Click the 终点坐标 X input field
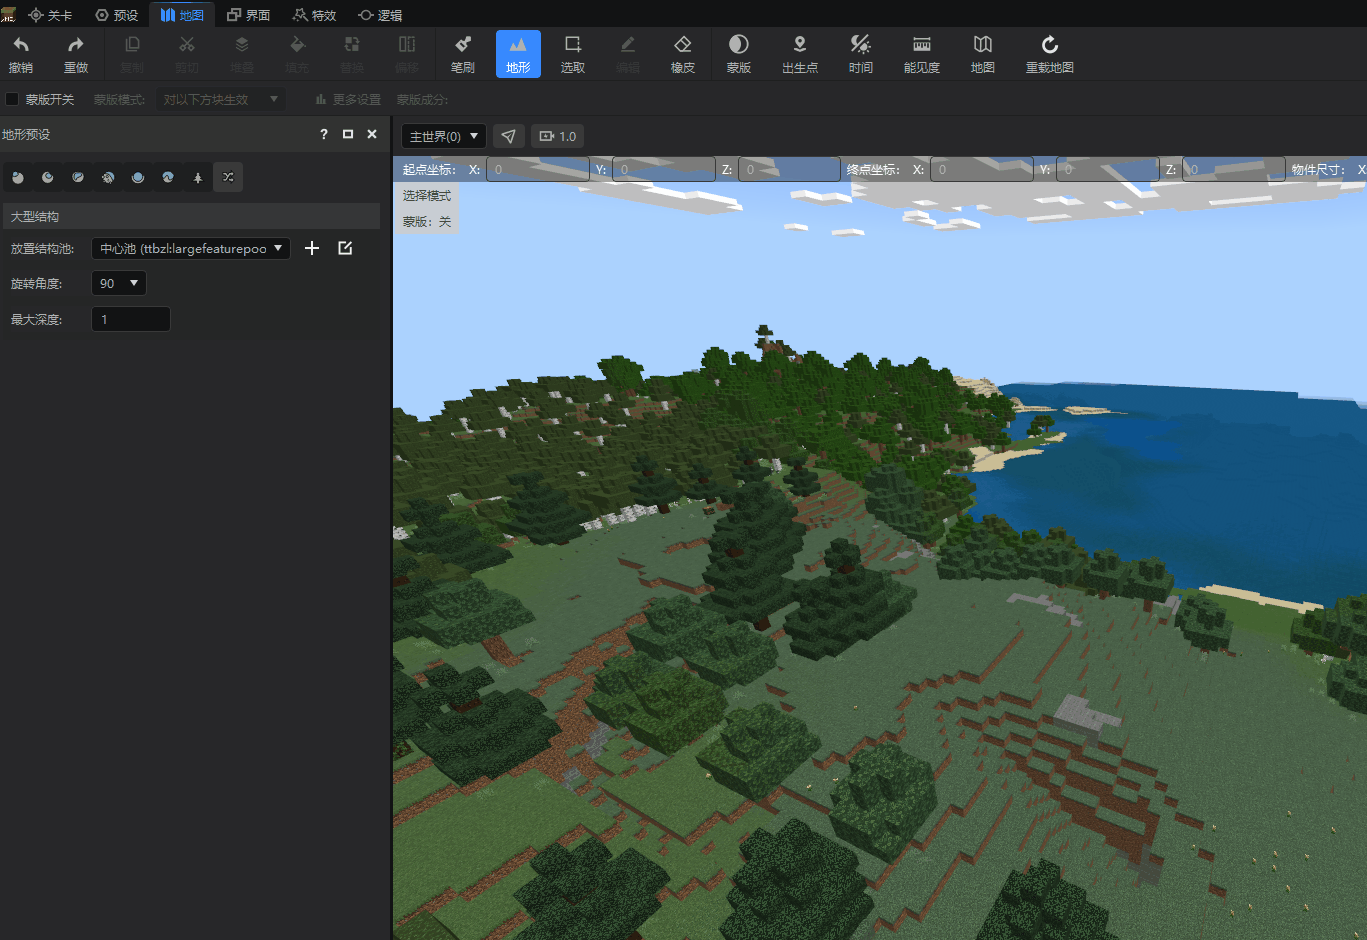Viewport: 1367px width, 940px height. (x=982, y=169)
